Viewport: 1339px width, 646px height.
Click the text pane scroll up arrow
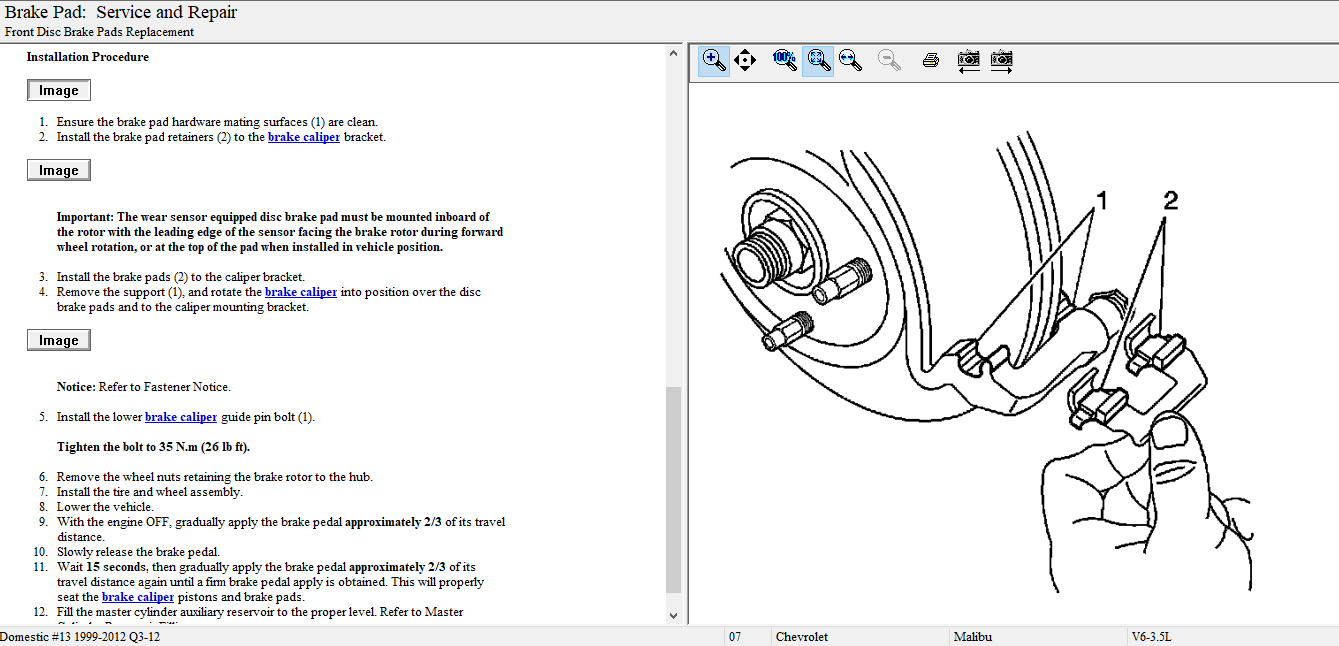[x=673, y=52]
